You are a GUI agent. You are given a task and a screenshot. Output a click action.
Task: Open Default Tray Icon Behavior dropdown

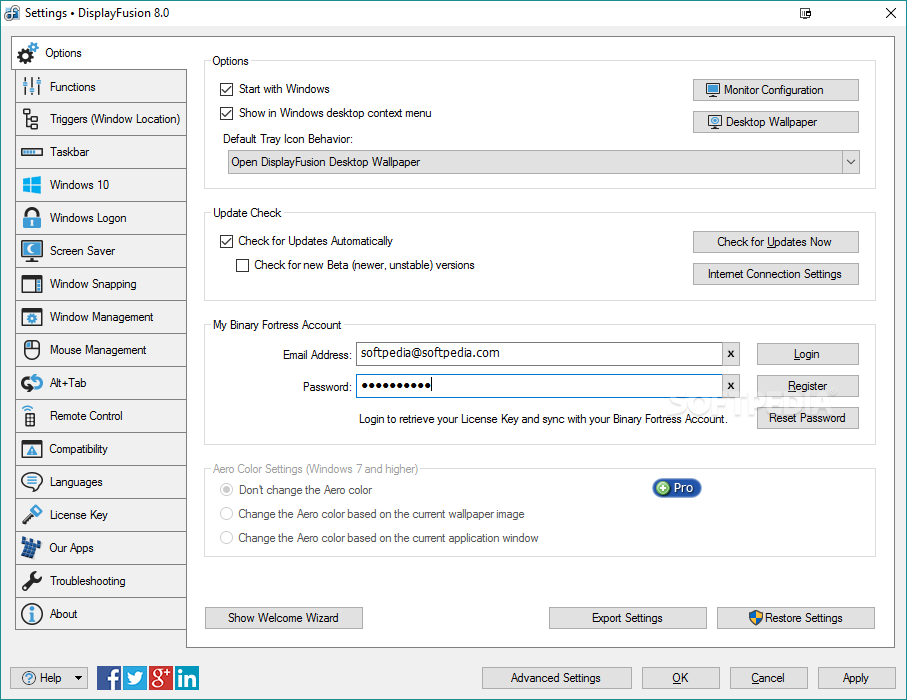(x=544, y=162)
